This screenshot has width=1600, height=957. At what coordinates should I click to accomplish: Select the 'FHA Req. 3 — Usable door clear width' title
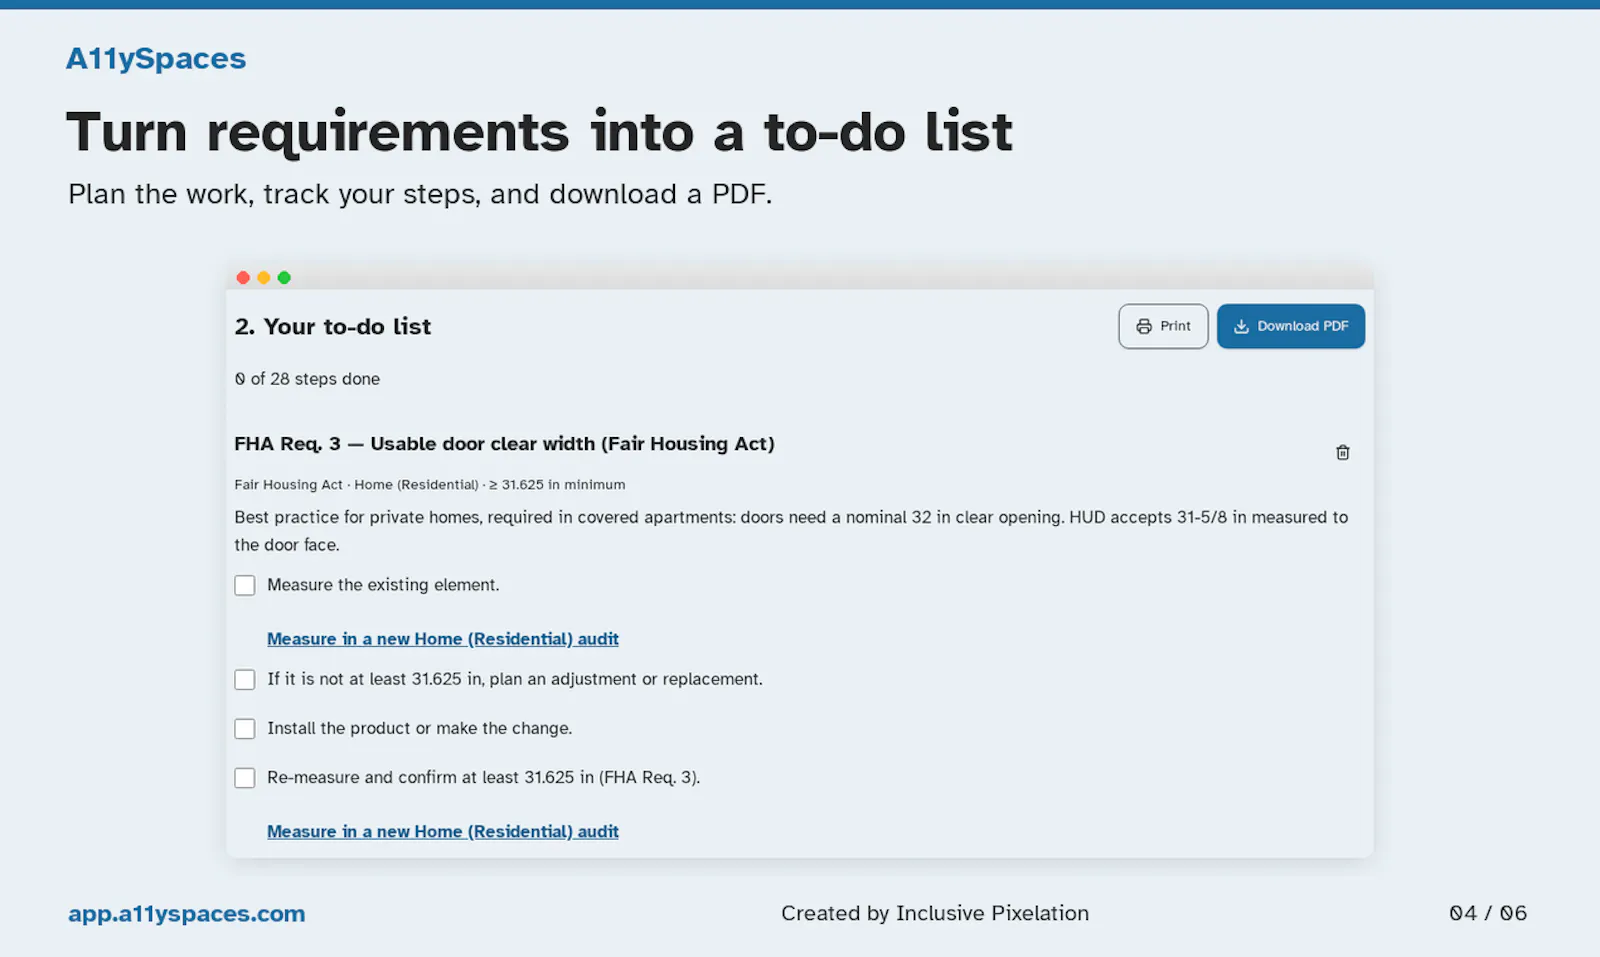click(504, 443)
